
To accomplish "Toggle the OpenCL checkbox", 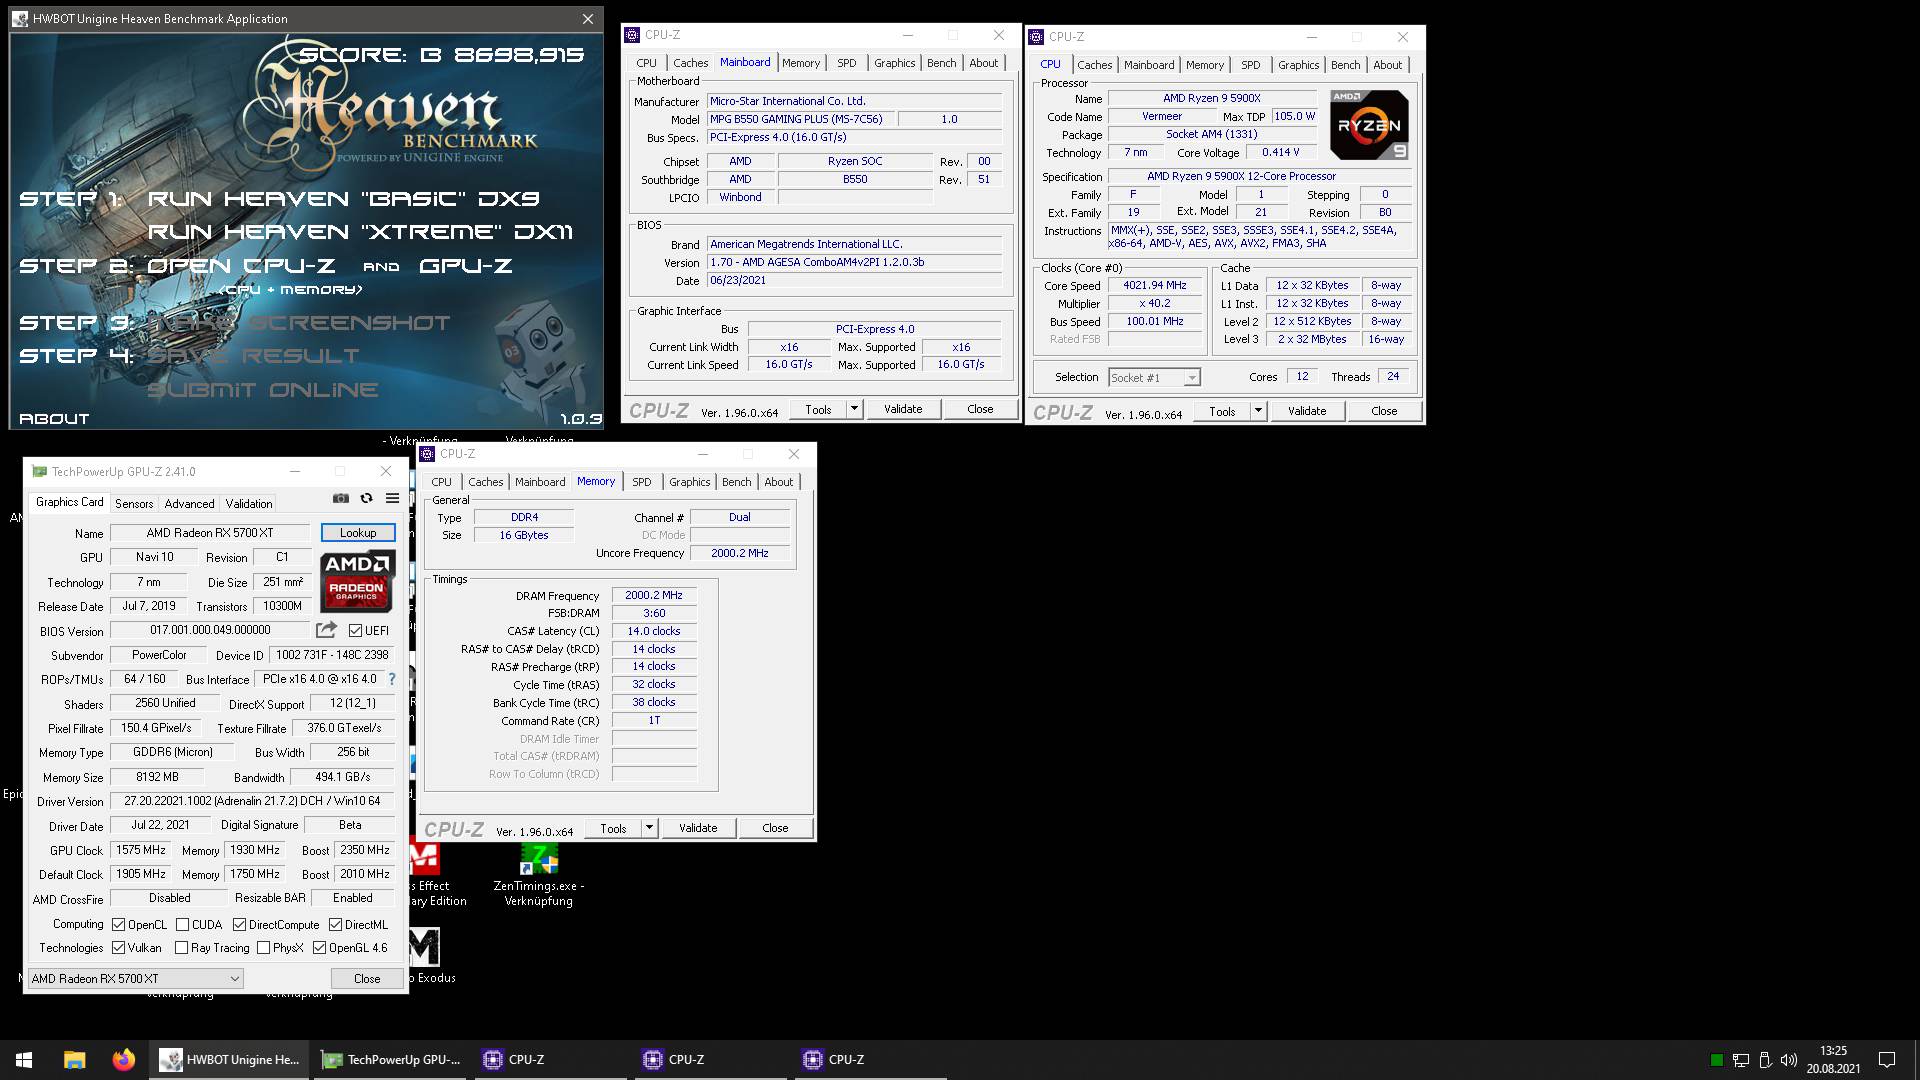I will tap(119, 925).
